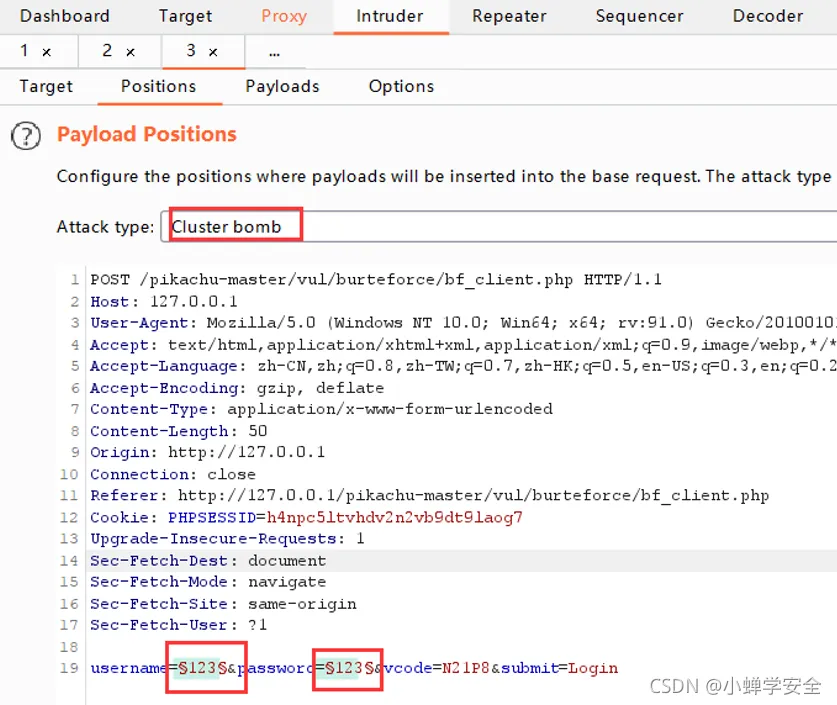Click the Sec-Fetch-Mode: navigate line
The height and width of the screenshot is (705, 837).
click(x=208, y=582)
